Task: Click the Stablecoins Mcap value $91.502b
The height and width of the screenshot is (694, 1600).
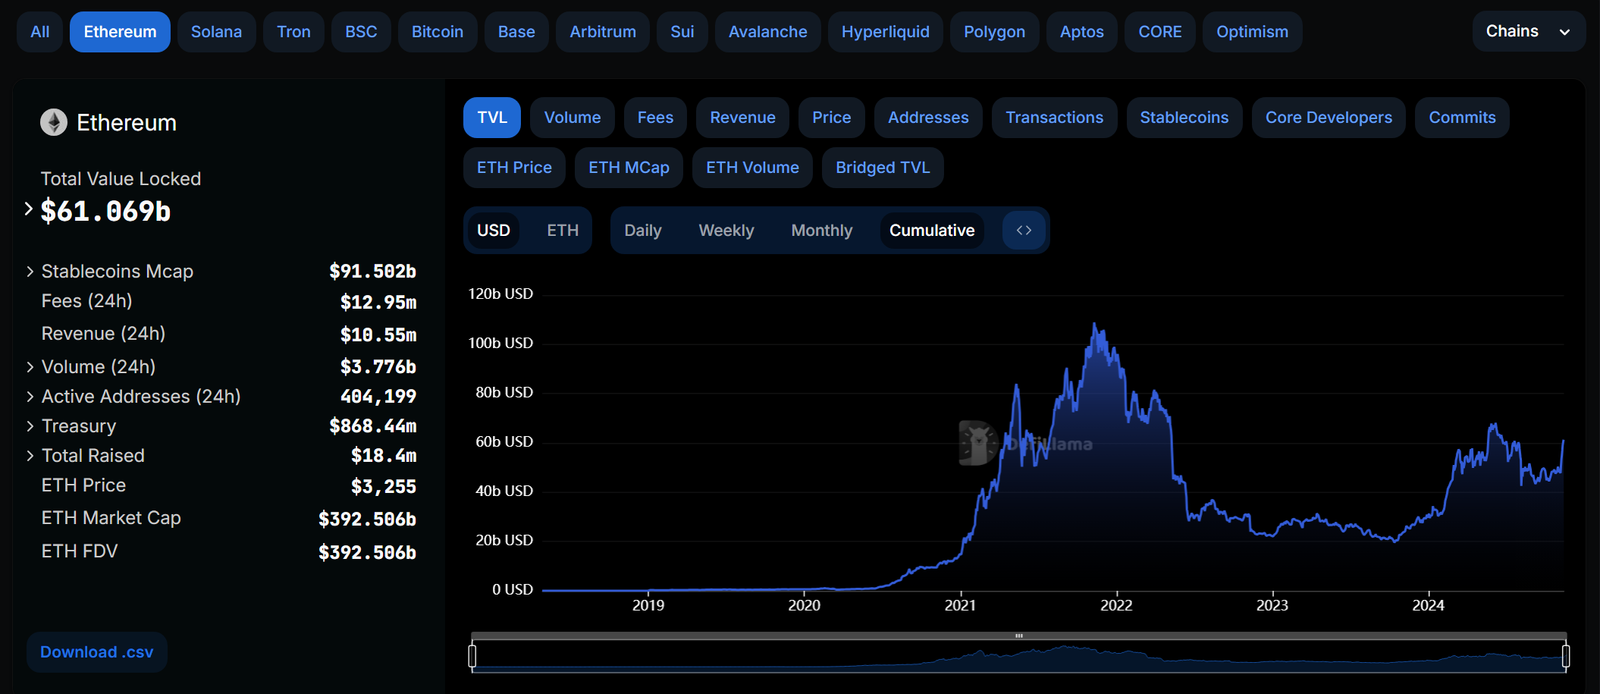Action: [x=372, y=271]
